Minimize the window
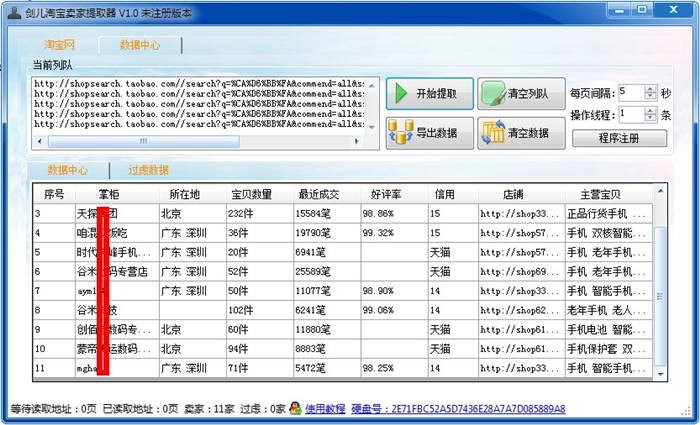Viewport: 700px width, 425px height. click(x=619, y=11)
